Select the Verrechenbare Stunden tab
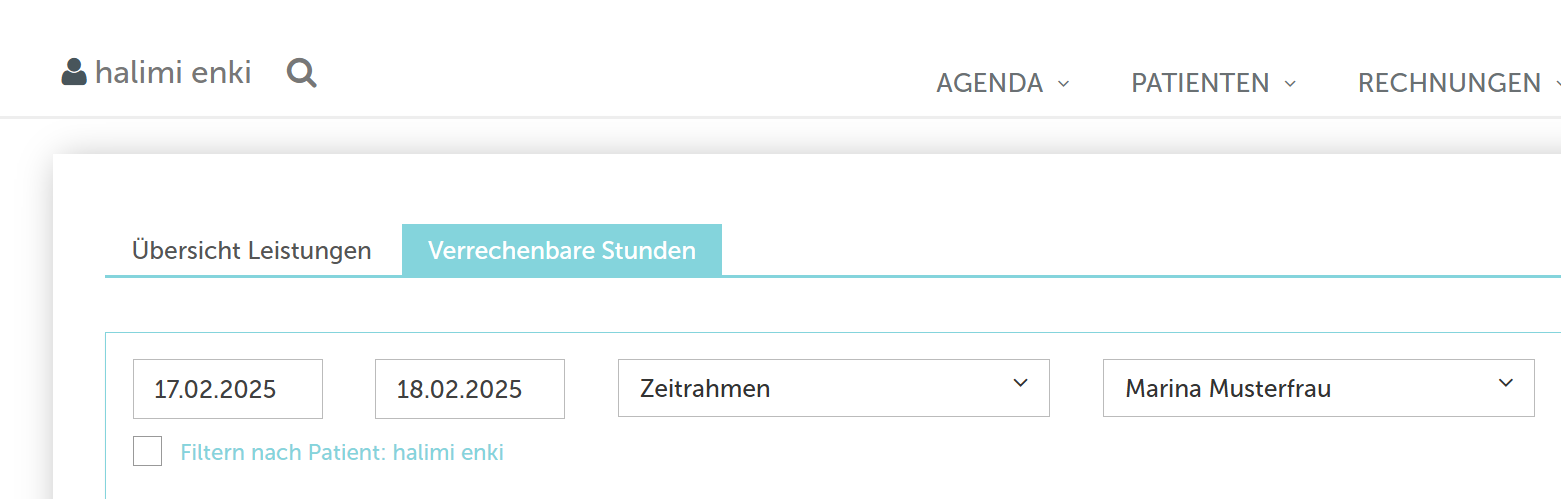 pos(562,250)
